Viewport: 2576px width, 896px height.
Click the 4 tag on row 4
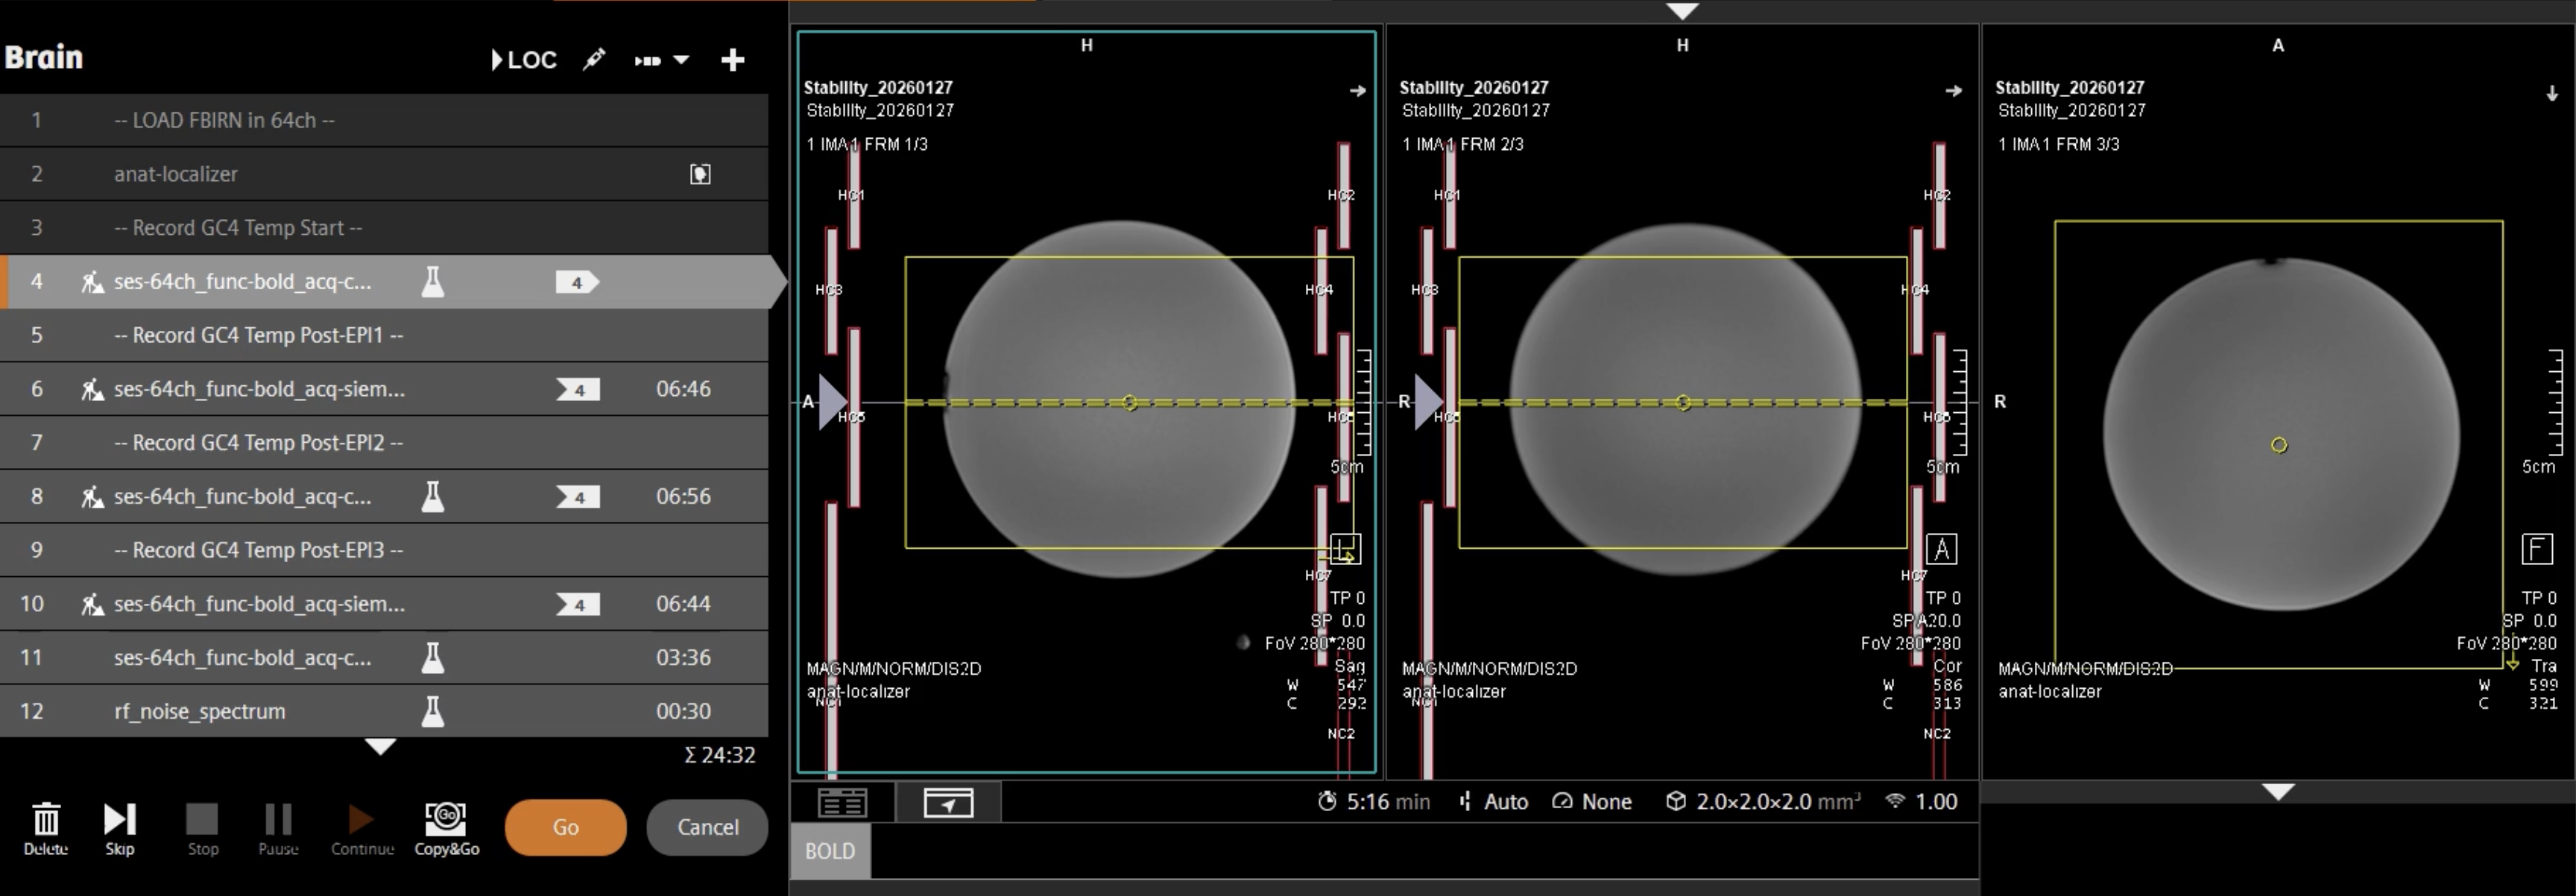pos(577,283)
